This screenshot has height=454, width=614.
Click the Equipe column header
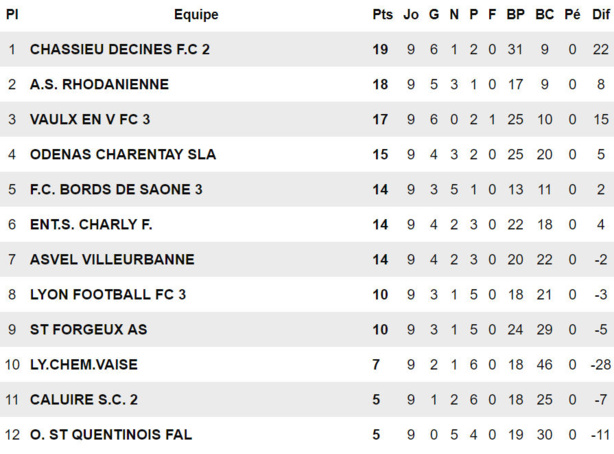click(195, 14)
